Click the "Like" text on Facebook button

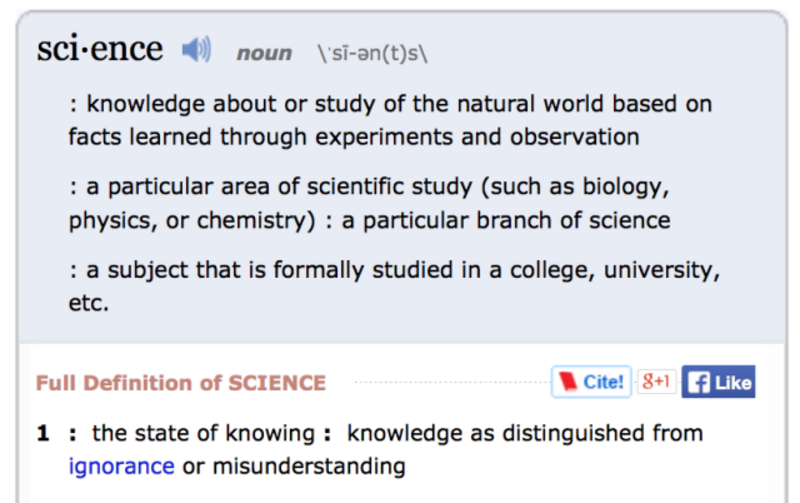pyautogui.click(x=733, y=382)
